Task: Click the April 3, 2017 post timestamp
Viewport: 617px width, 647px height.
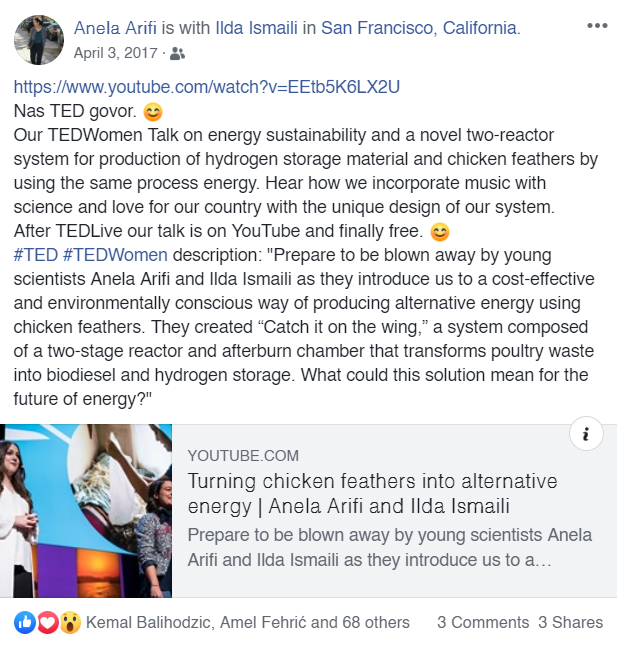Action: [x=116, y=53]
